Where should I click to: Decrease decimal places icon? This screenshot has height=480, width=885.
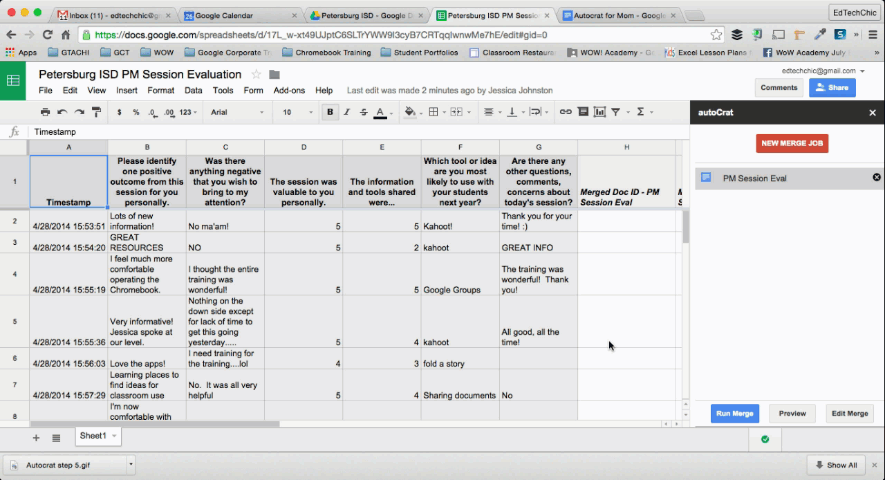153,112
